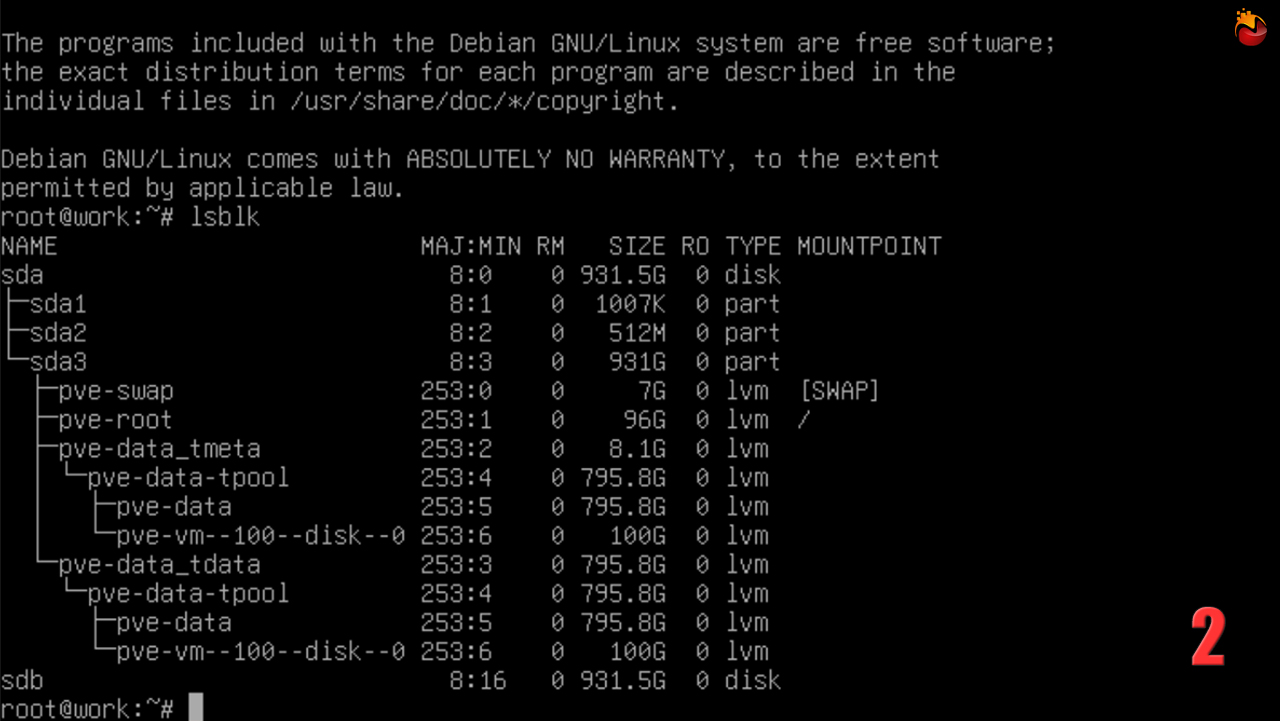Click the / mountpoint of pve-root
The width and height of the screenshot is (1280, 721).
[804, 420]
